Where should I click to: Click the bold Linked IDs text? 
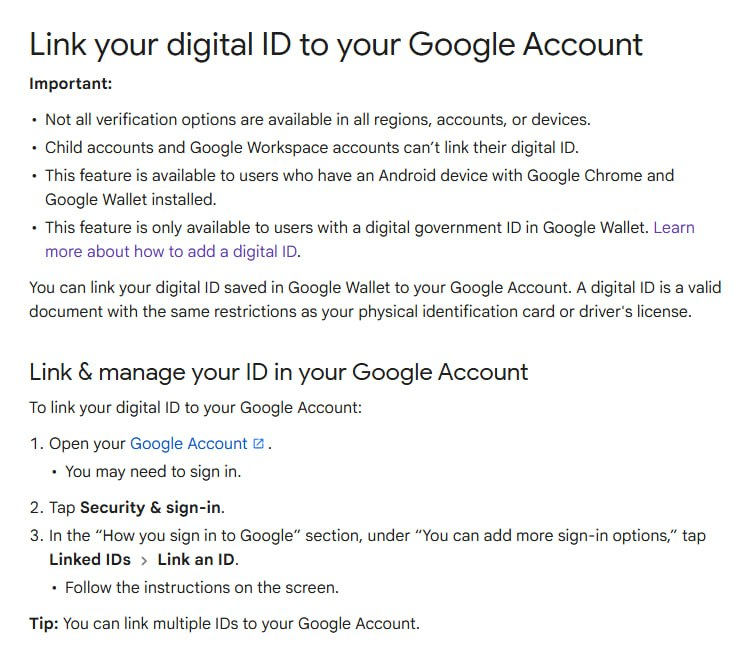tap(90, 560)
